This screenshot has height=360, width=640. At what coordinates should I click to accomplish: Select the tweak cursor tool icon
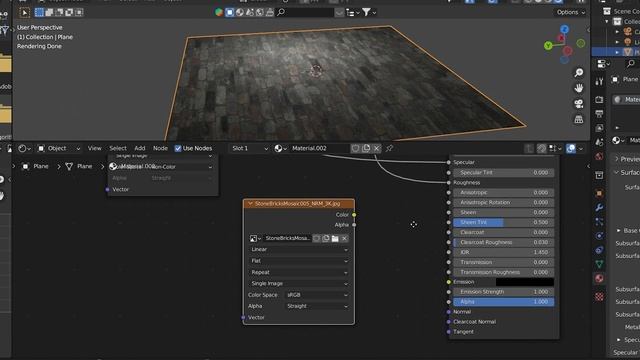(x=24, y=13)
